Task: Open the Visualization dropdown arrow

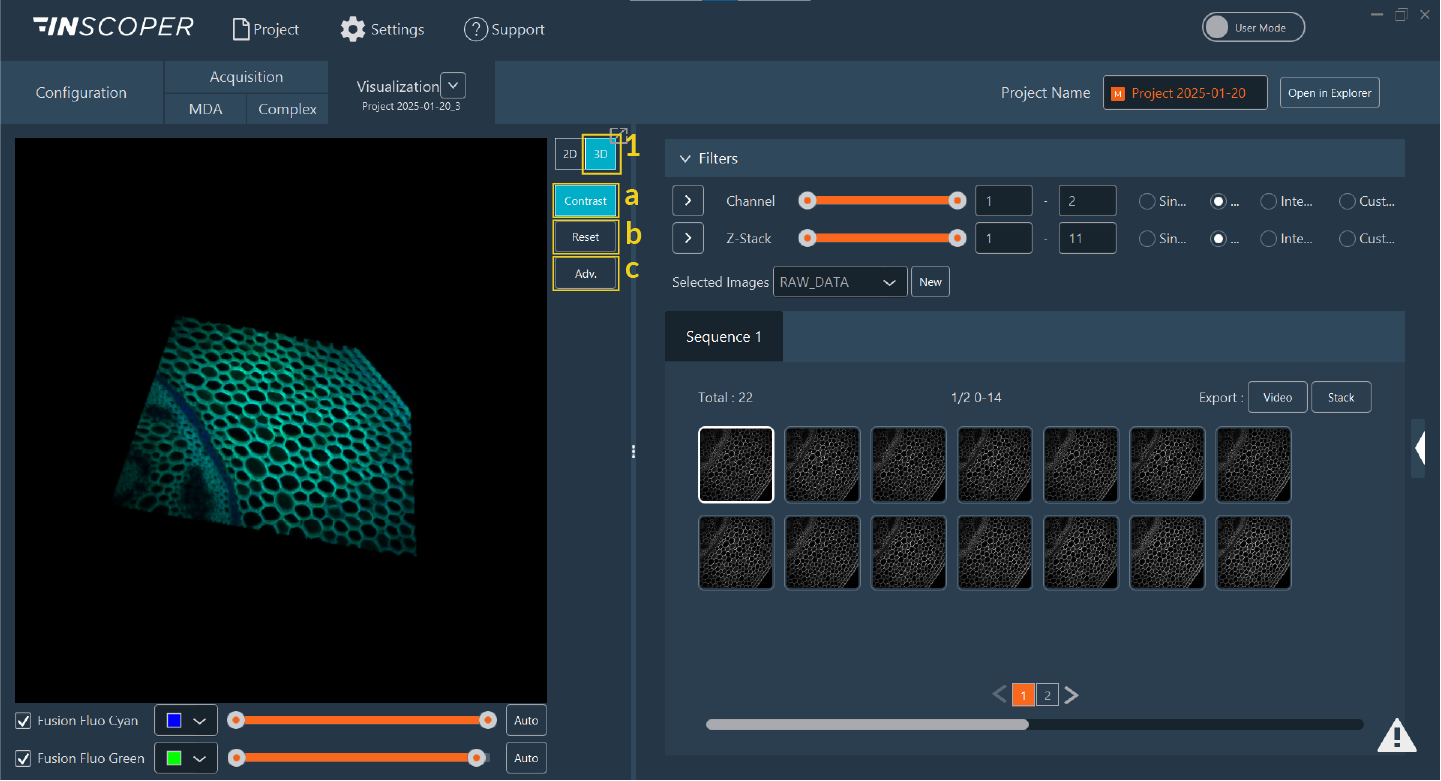Action: pyautogui.click(x=453, y=85)
